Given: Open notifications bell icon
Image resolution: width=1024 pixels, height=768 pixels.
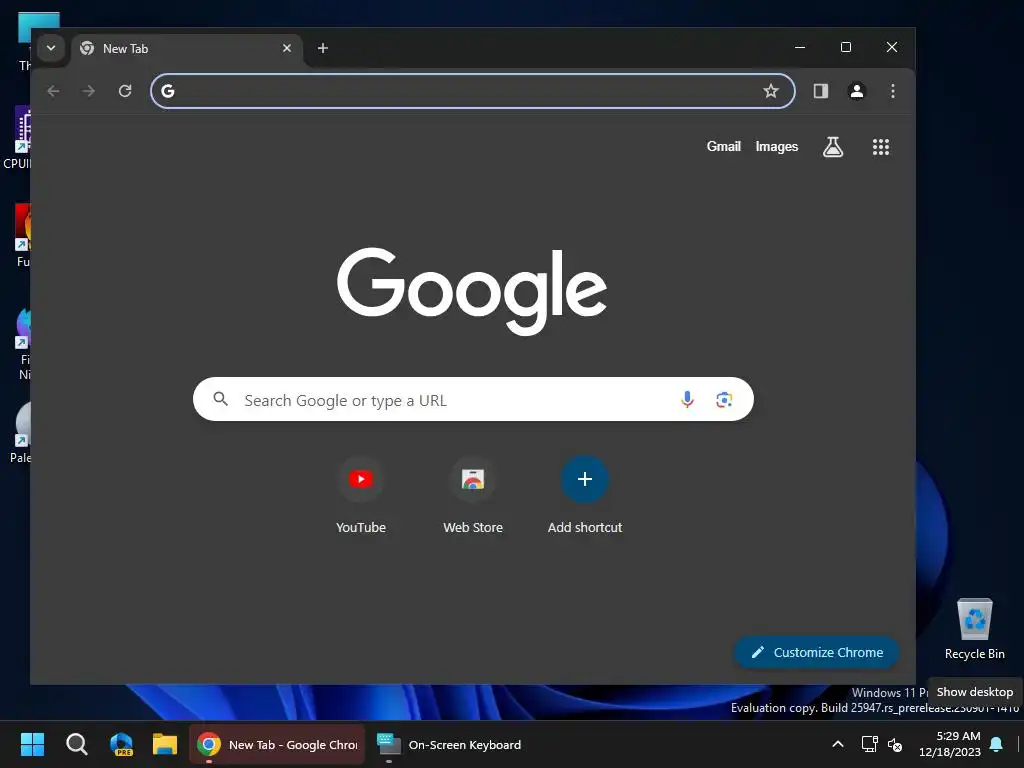Looking at the screenshot, I should (x=997, y=744).
